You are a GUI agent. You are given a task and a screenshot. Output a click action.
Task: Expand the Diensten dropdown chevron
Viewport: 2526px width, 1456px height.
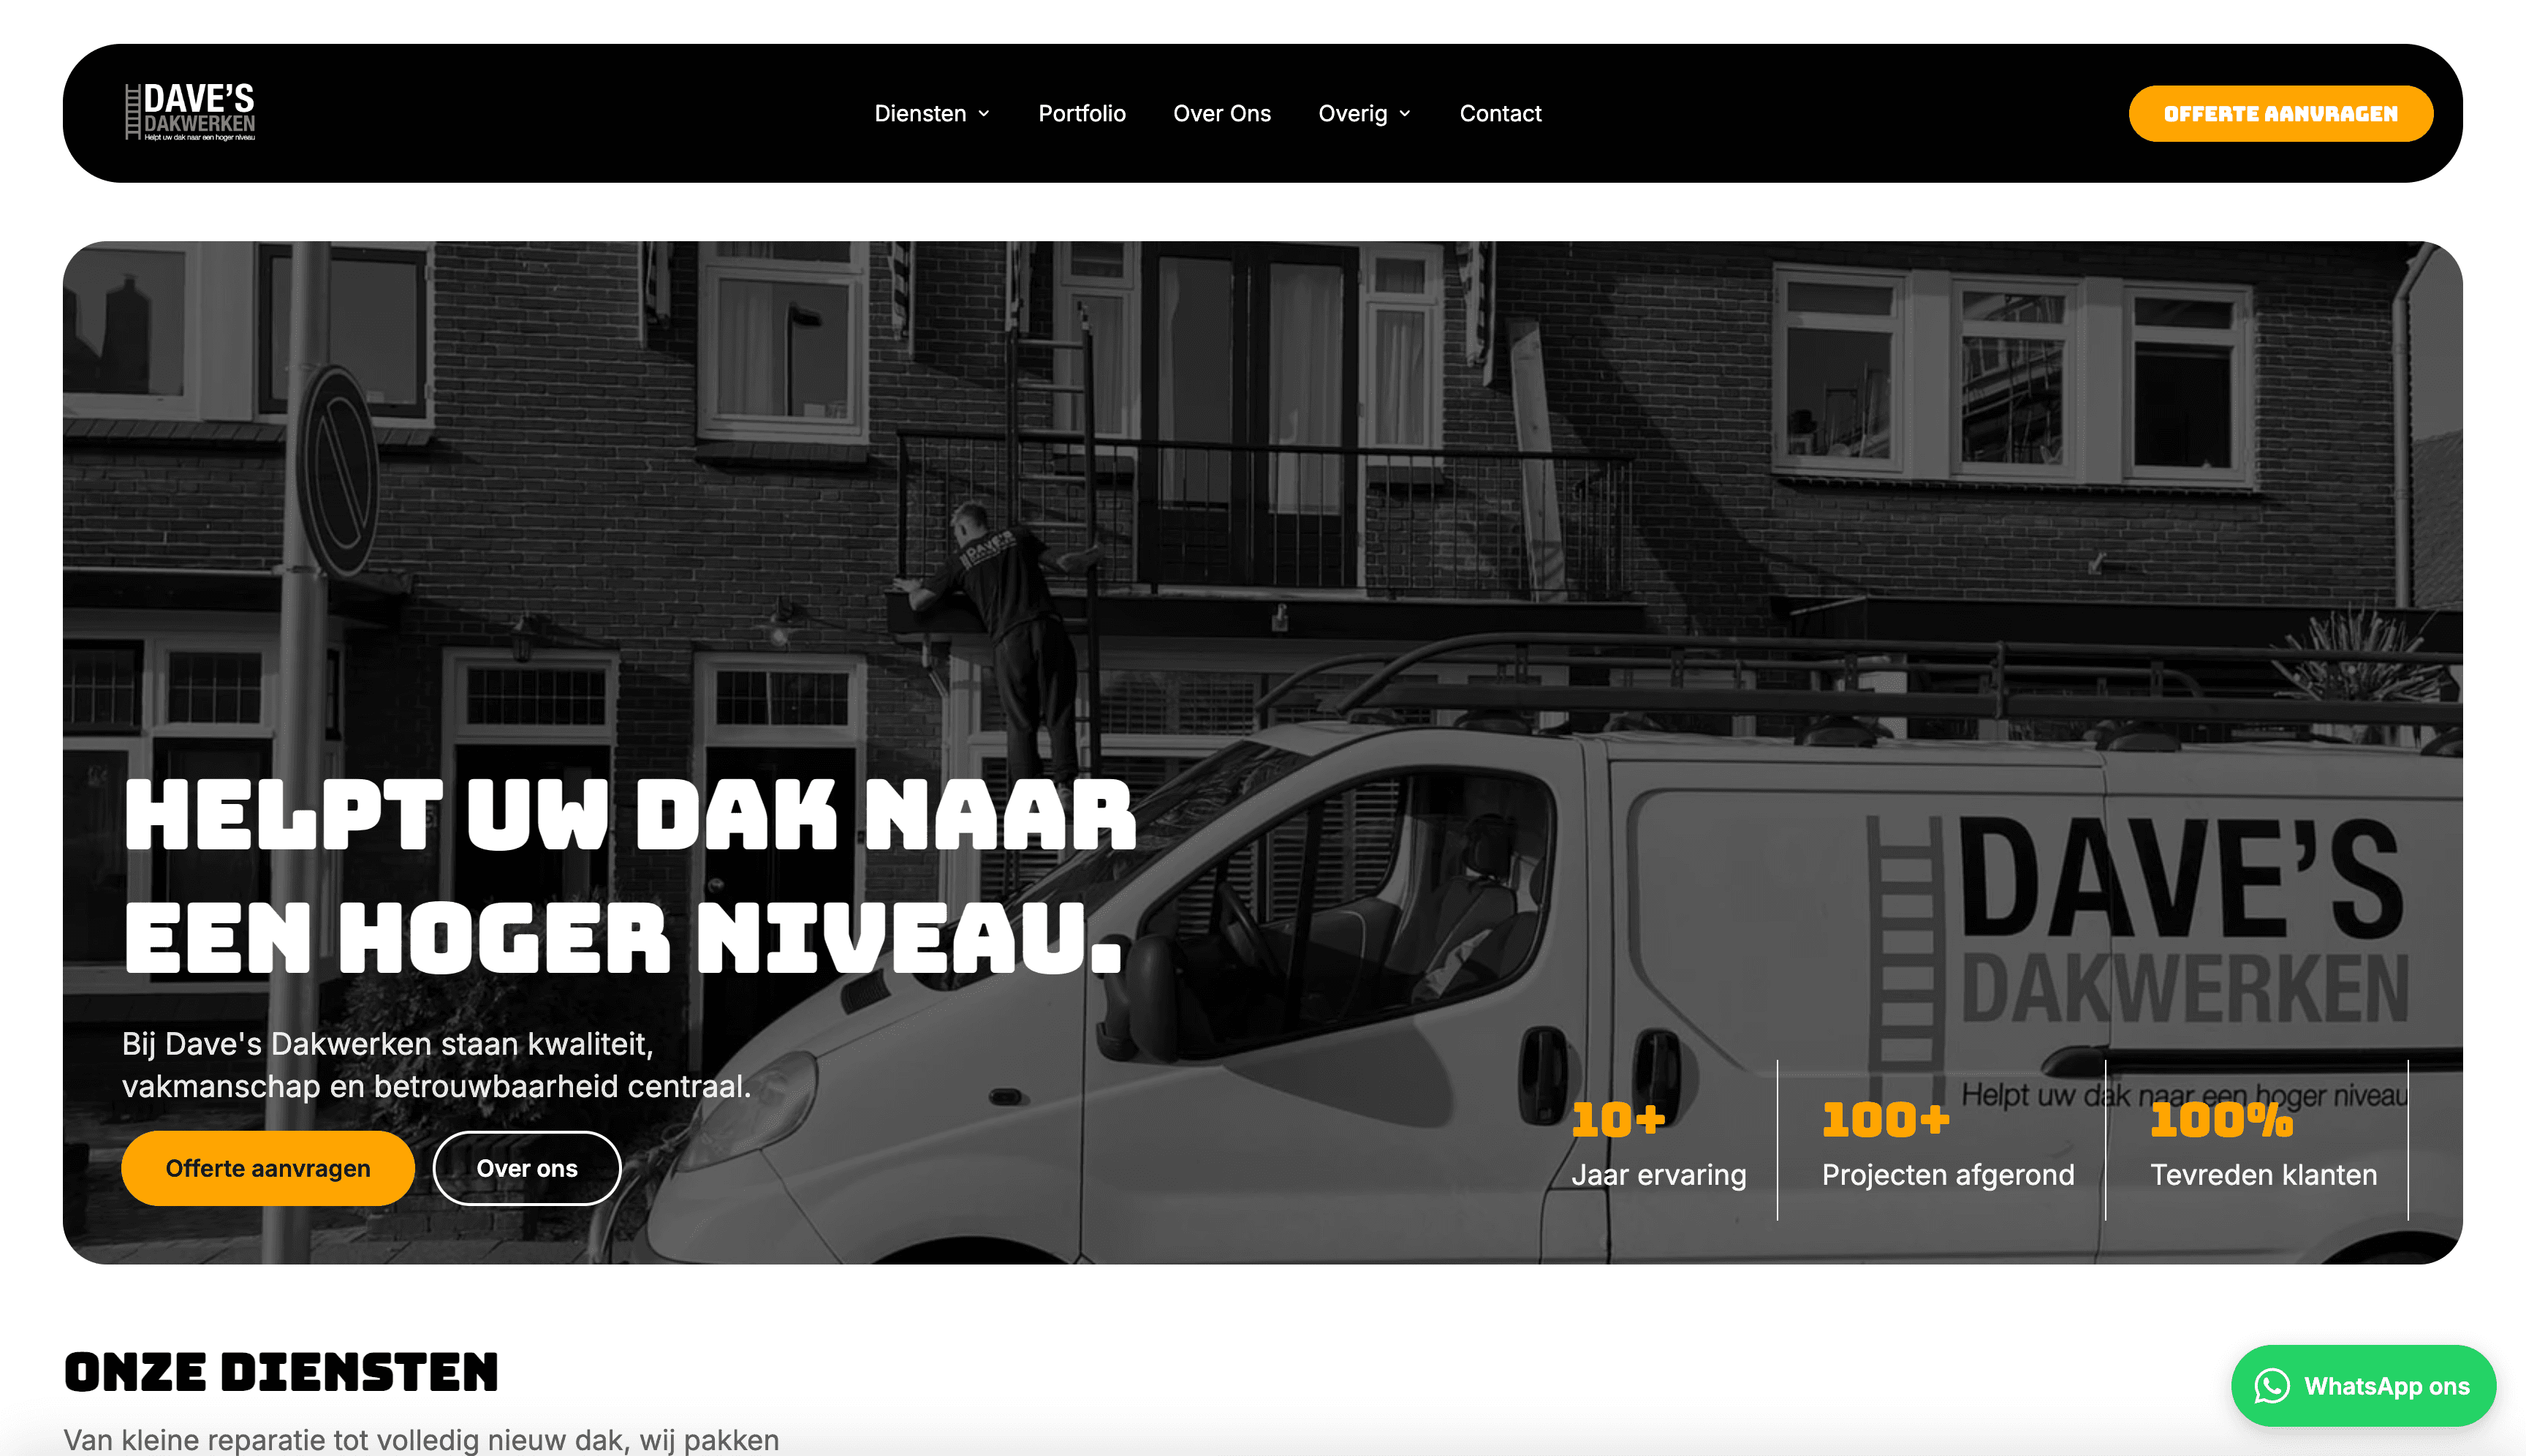tap(984, 114)
